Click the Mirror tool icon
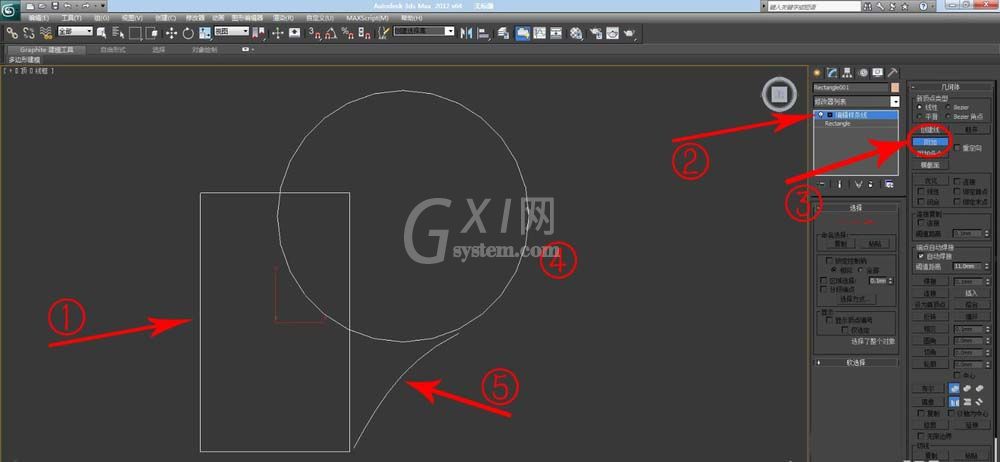Viewport: 1000px width, 462px height. (x=466, y=33)
